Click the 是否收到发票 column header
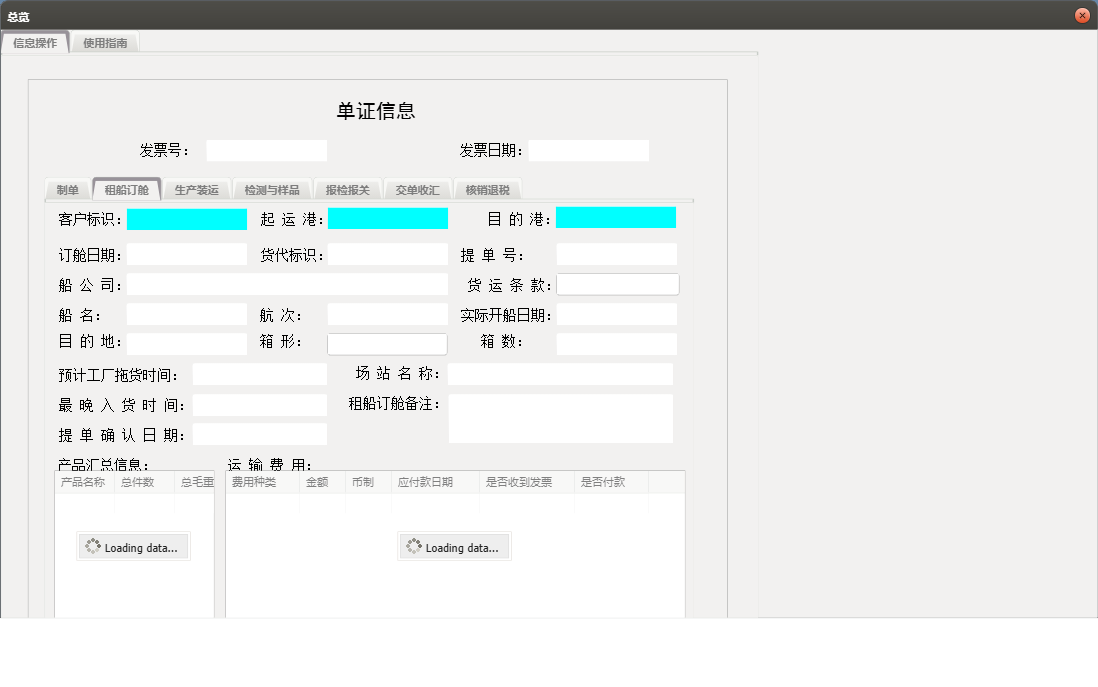The image size is (1098, 687). pos(521,480)
